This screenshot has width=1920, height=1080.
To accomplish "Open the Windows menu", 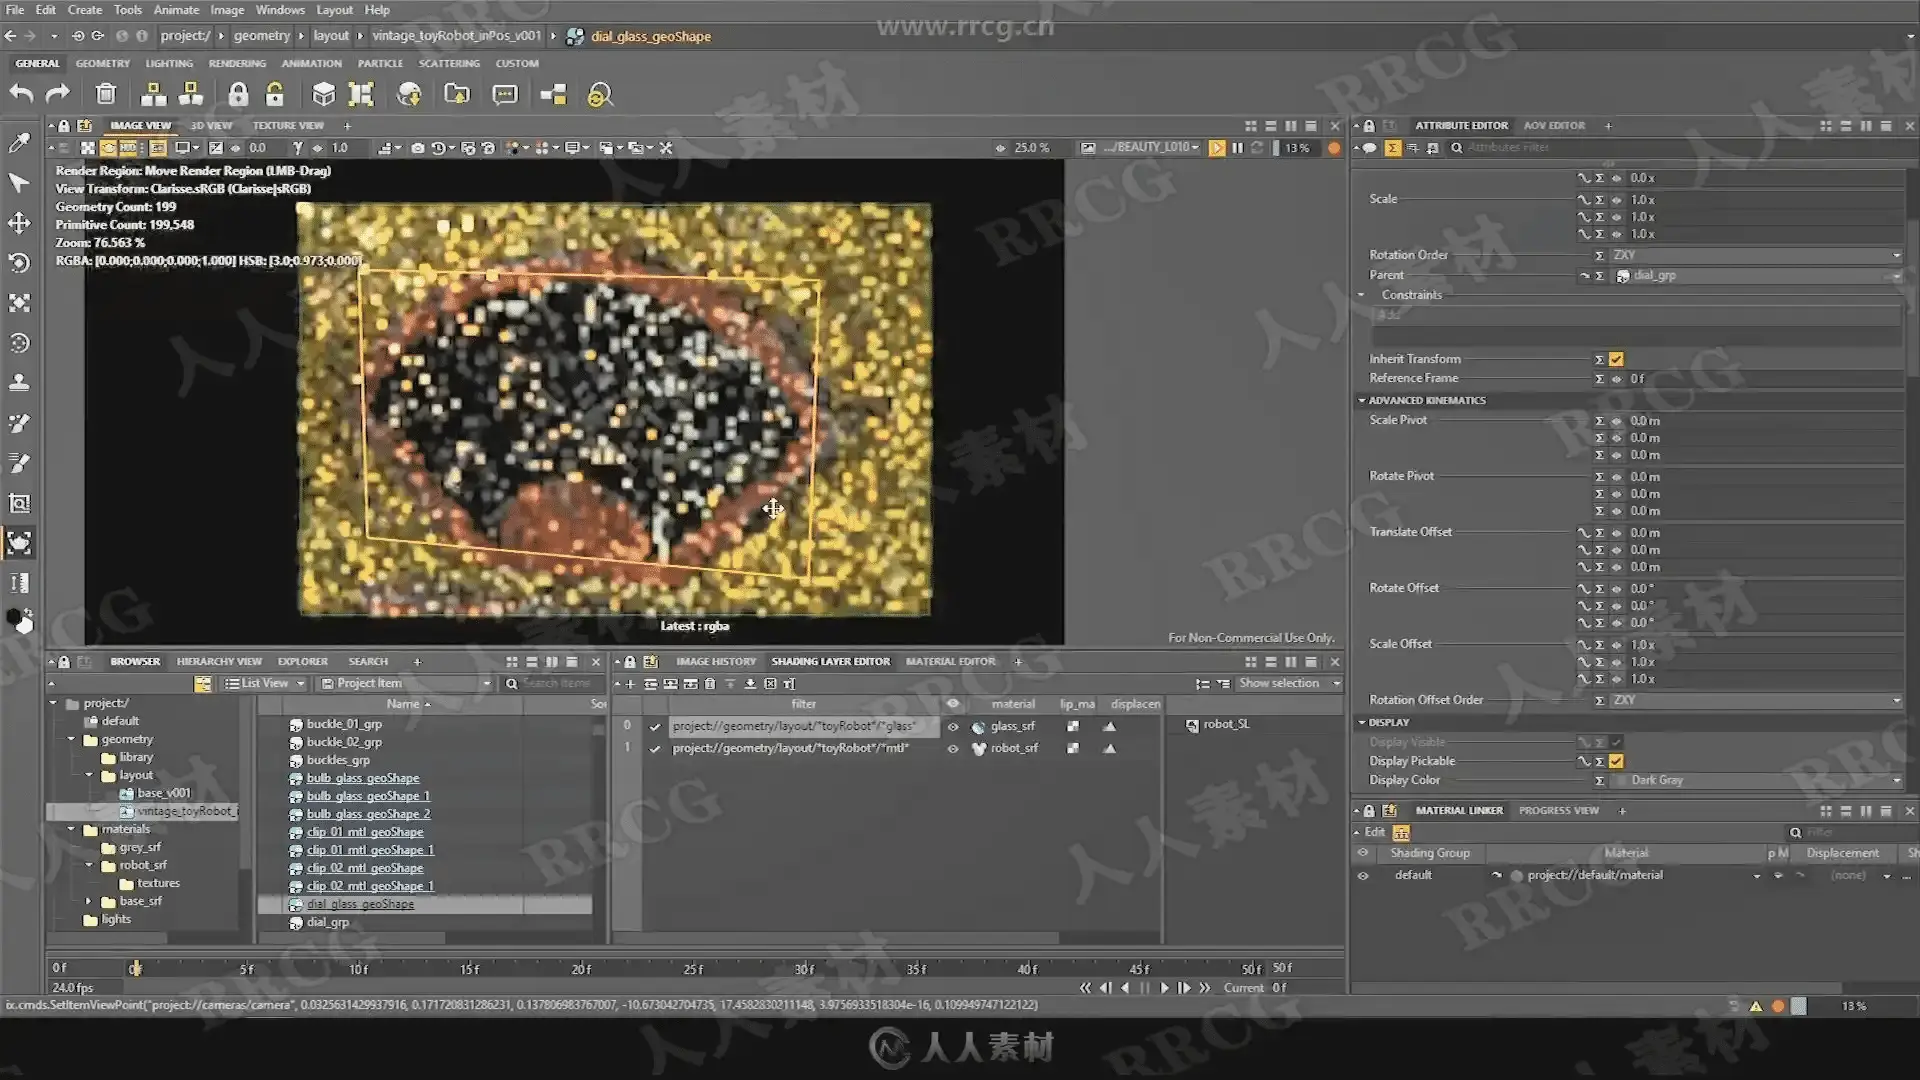I will click(x=279, y=10).
